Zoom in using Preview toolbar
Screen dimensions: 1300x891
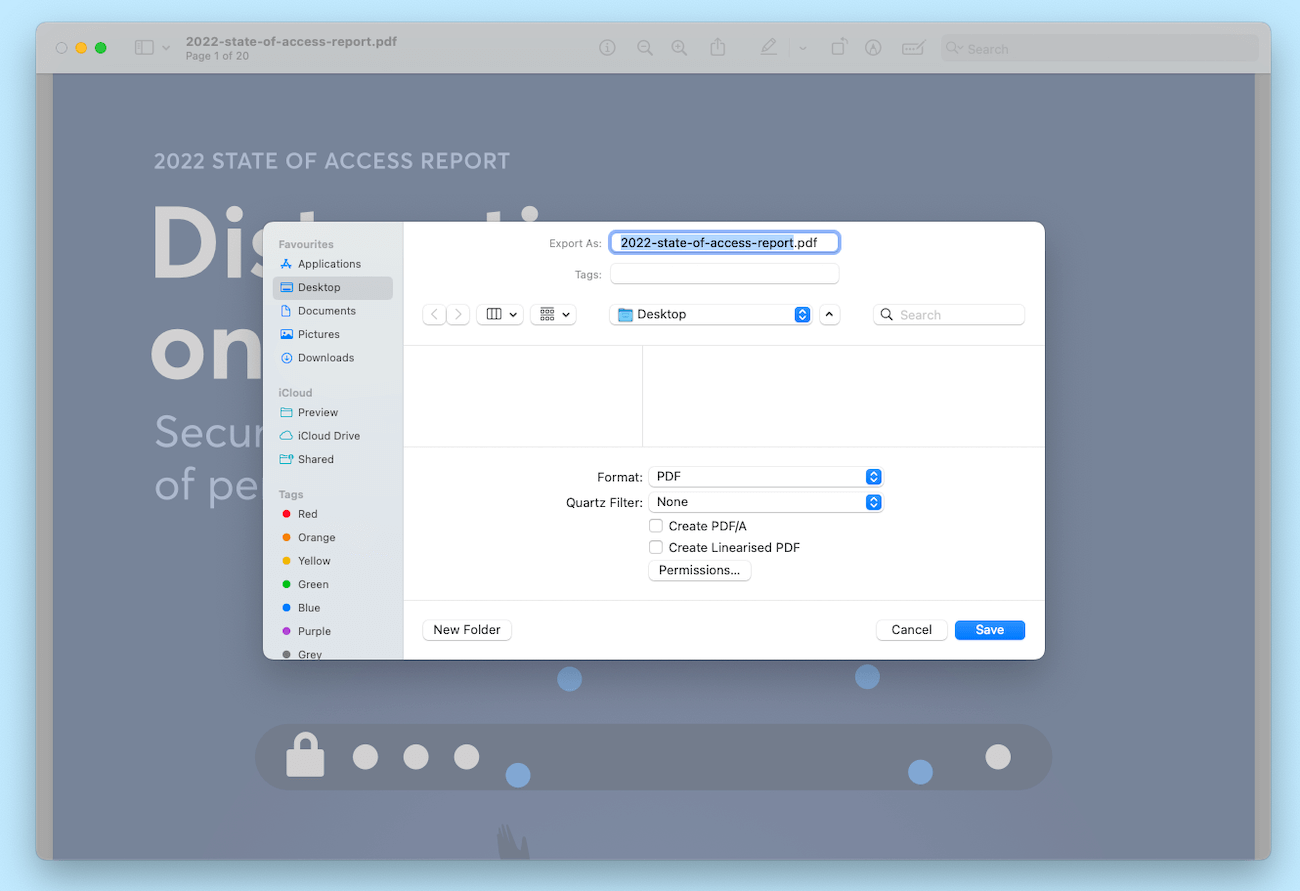click(679, 48)
